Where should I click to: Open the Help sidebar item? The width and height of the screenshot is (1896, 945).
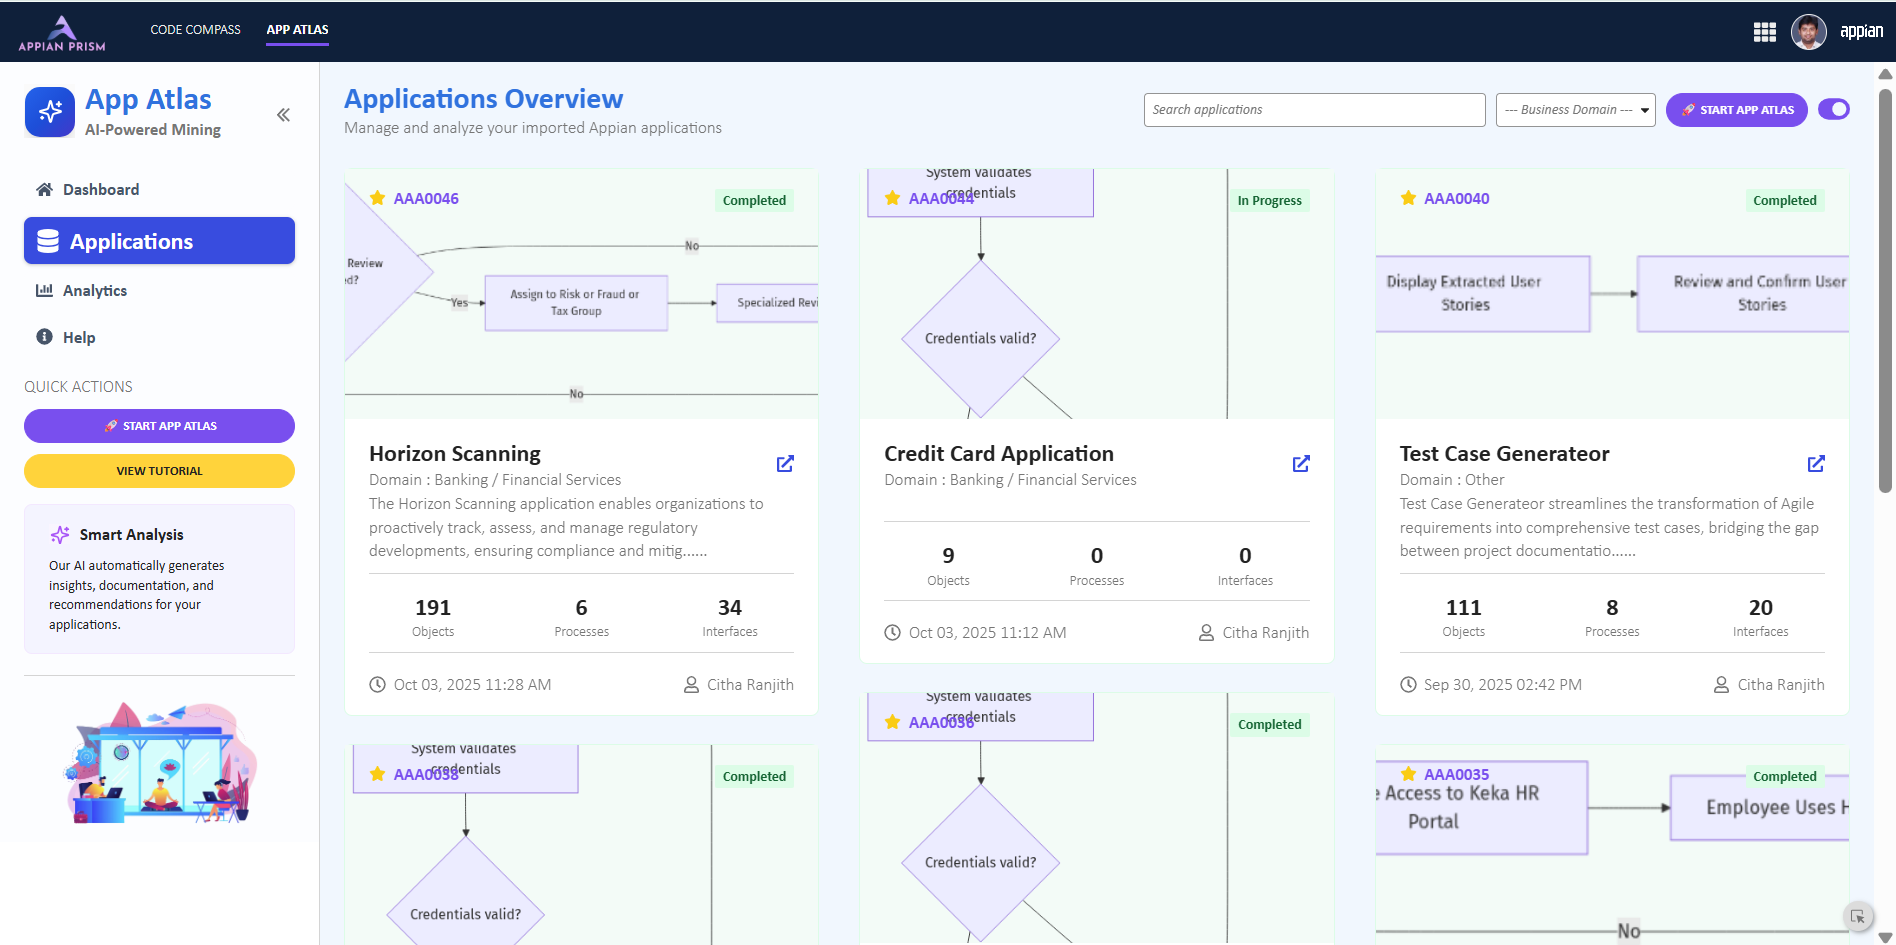[78, 338]
